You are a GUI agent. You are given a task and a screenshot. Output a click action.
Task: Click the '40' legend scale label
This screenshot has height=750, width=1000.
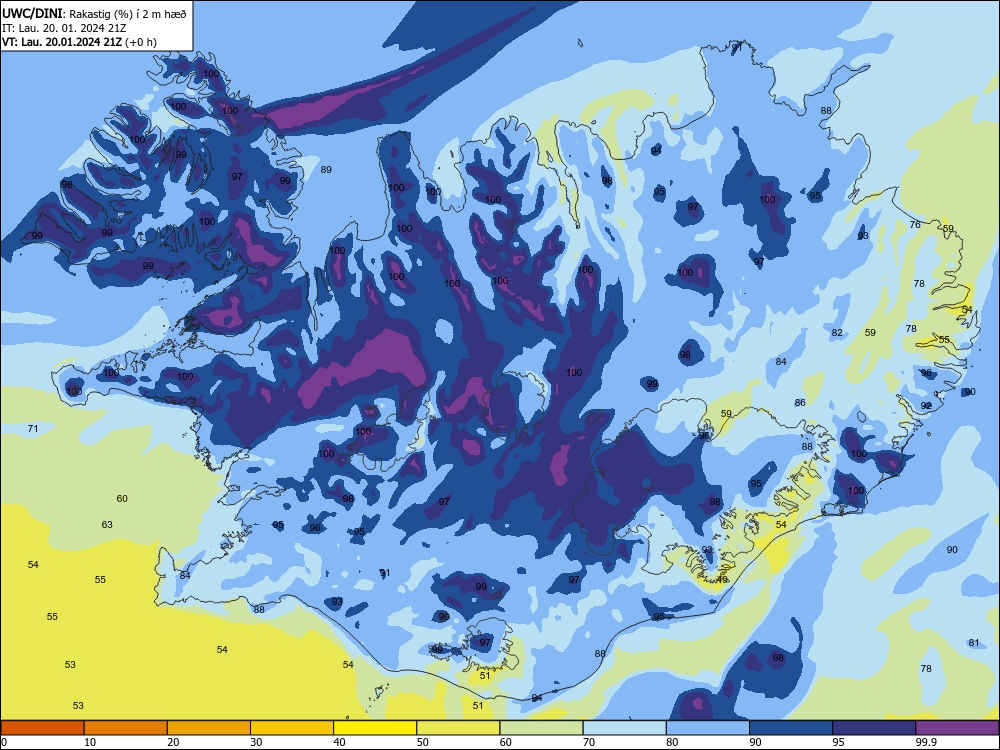(x=339, y=742)
